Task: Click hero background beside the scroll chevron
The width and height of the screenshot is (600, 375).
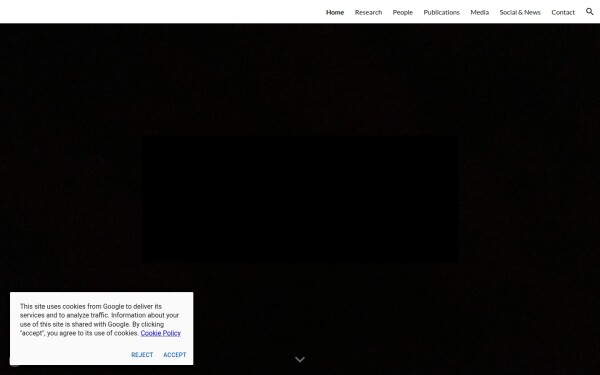Action: coord(383,359)
